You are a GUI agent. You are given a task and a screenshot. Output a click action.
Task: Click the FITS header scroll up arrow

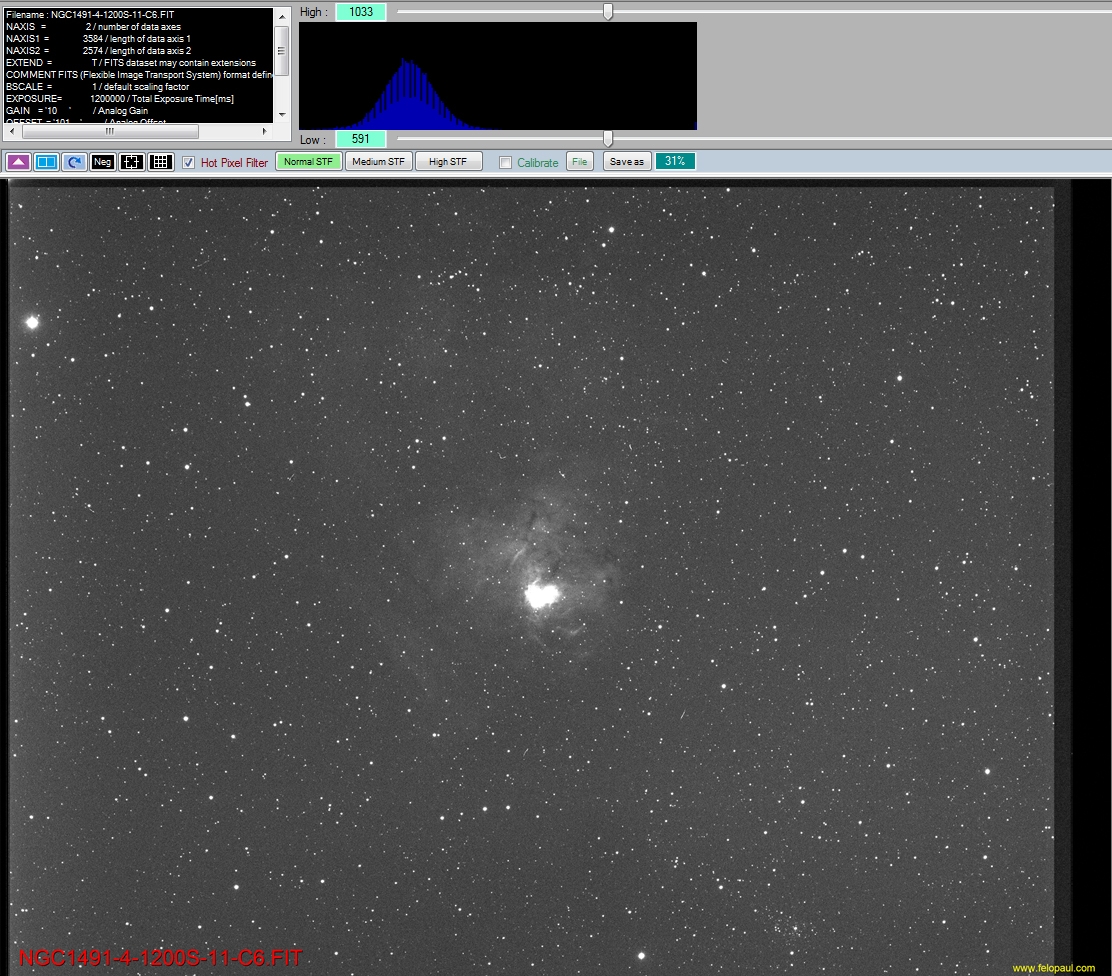point(282,16)
